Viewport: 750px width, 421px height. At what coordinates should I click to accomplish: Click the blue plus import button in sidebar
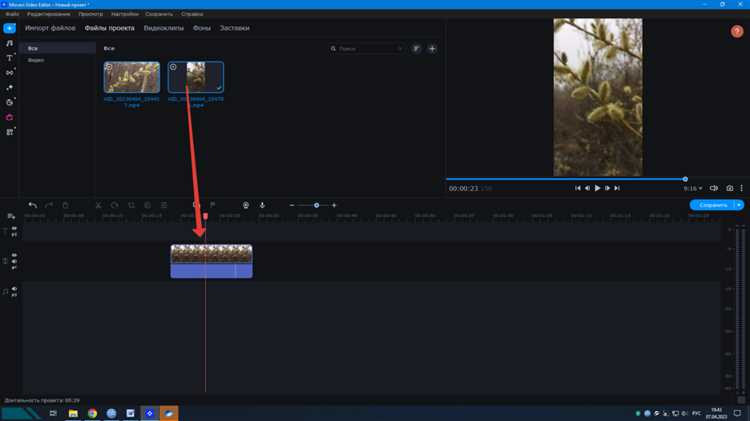(10, 28)
